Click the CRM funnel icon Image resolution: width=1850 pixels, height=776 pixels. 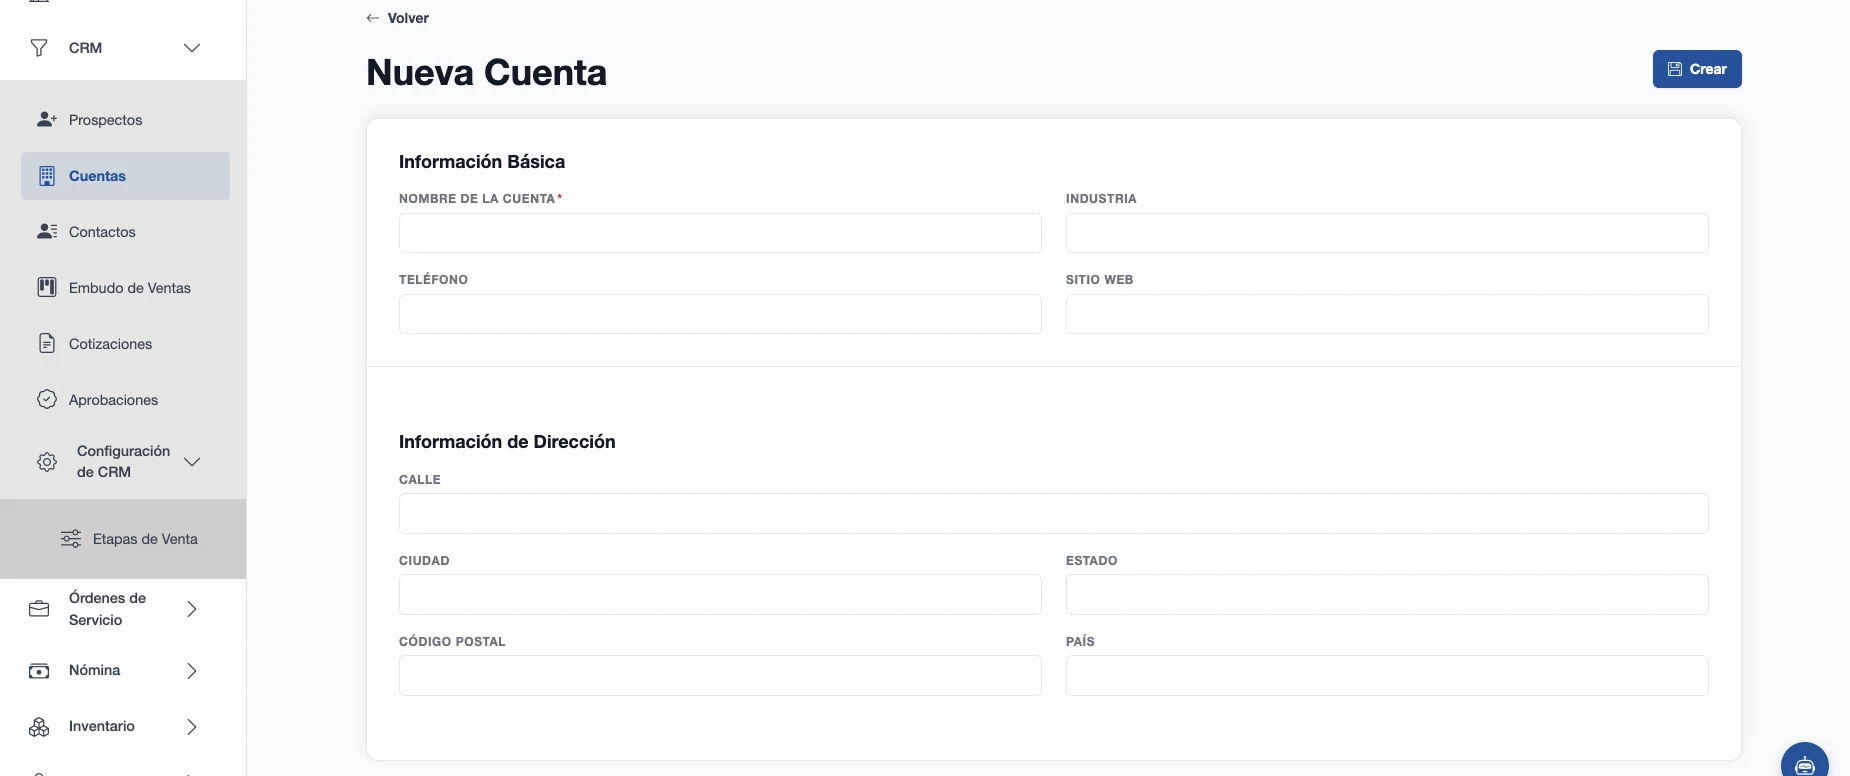click(x=39, y=48)
